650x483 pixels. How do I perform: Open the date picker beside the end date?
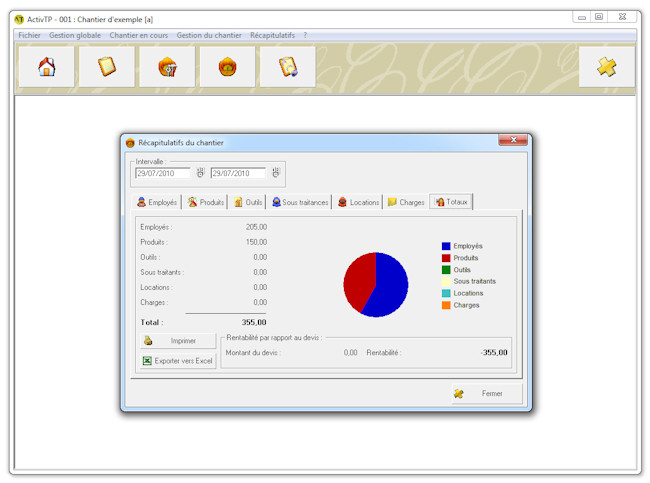pyautogui.click(x=276, y=173)
